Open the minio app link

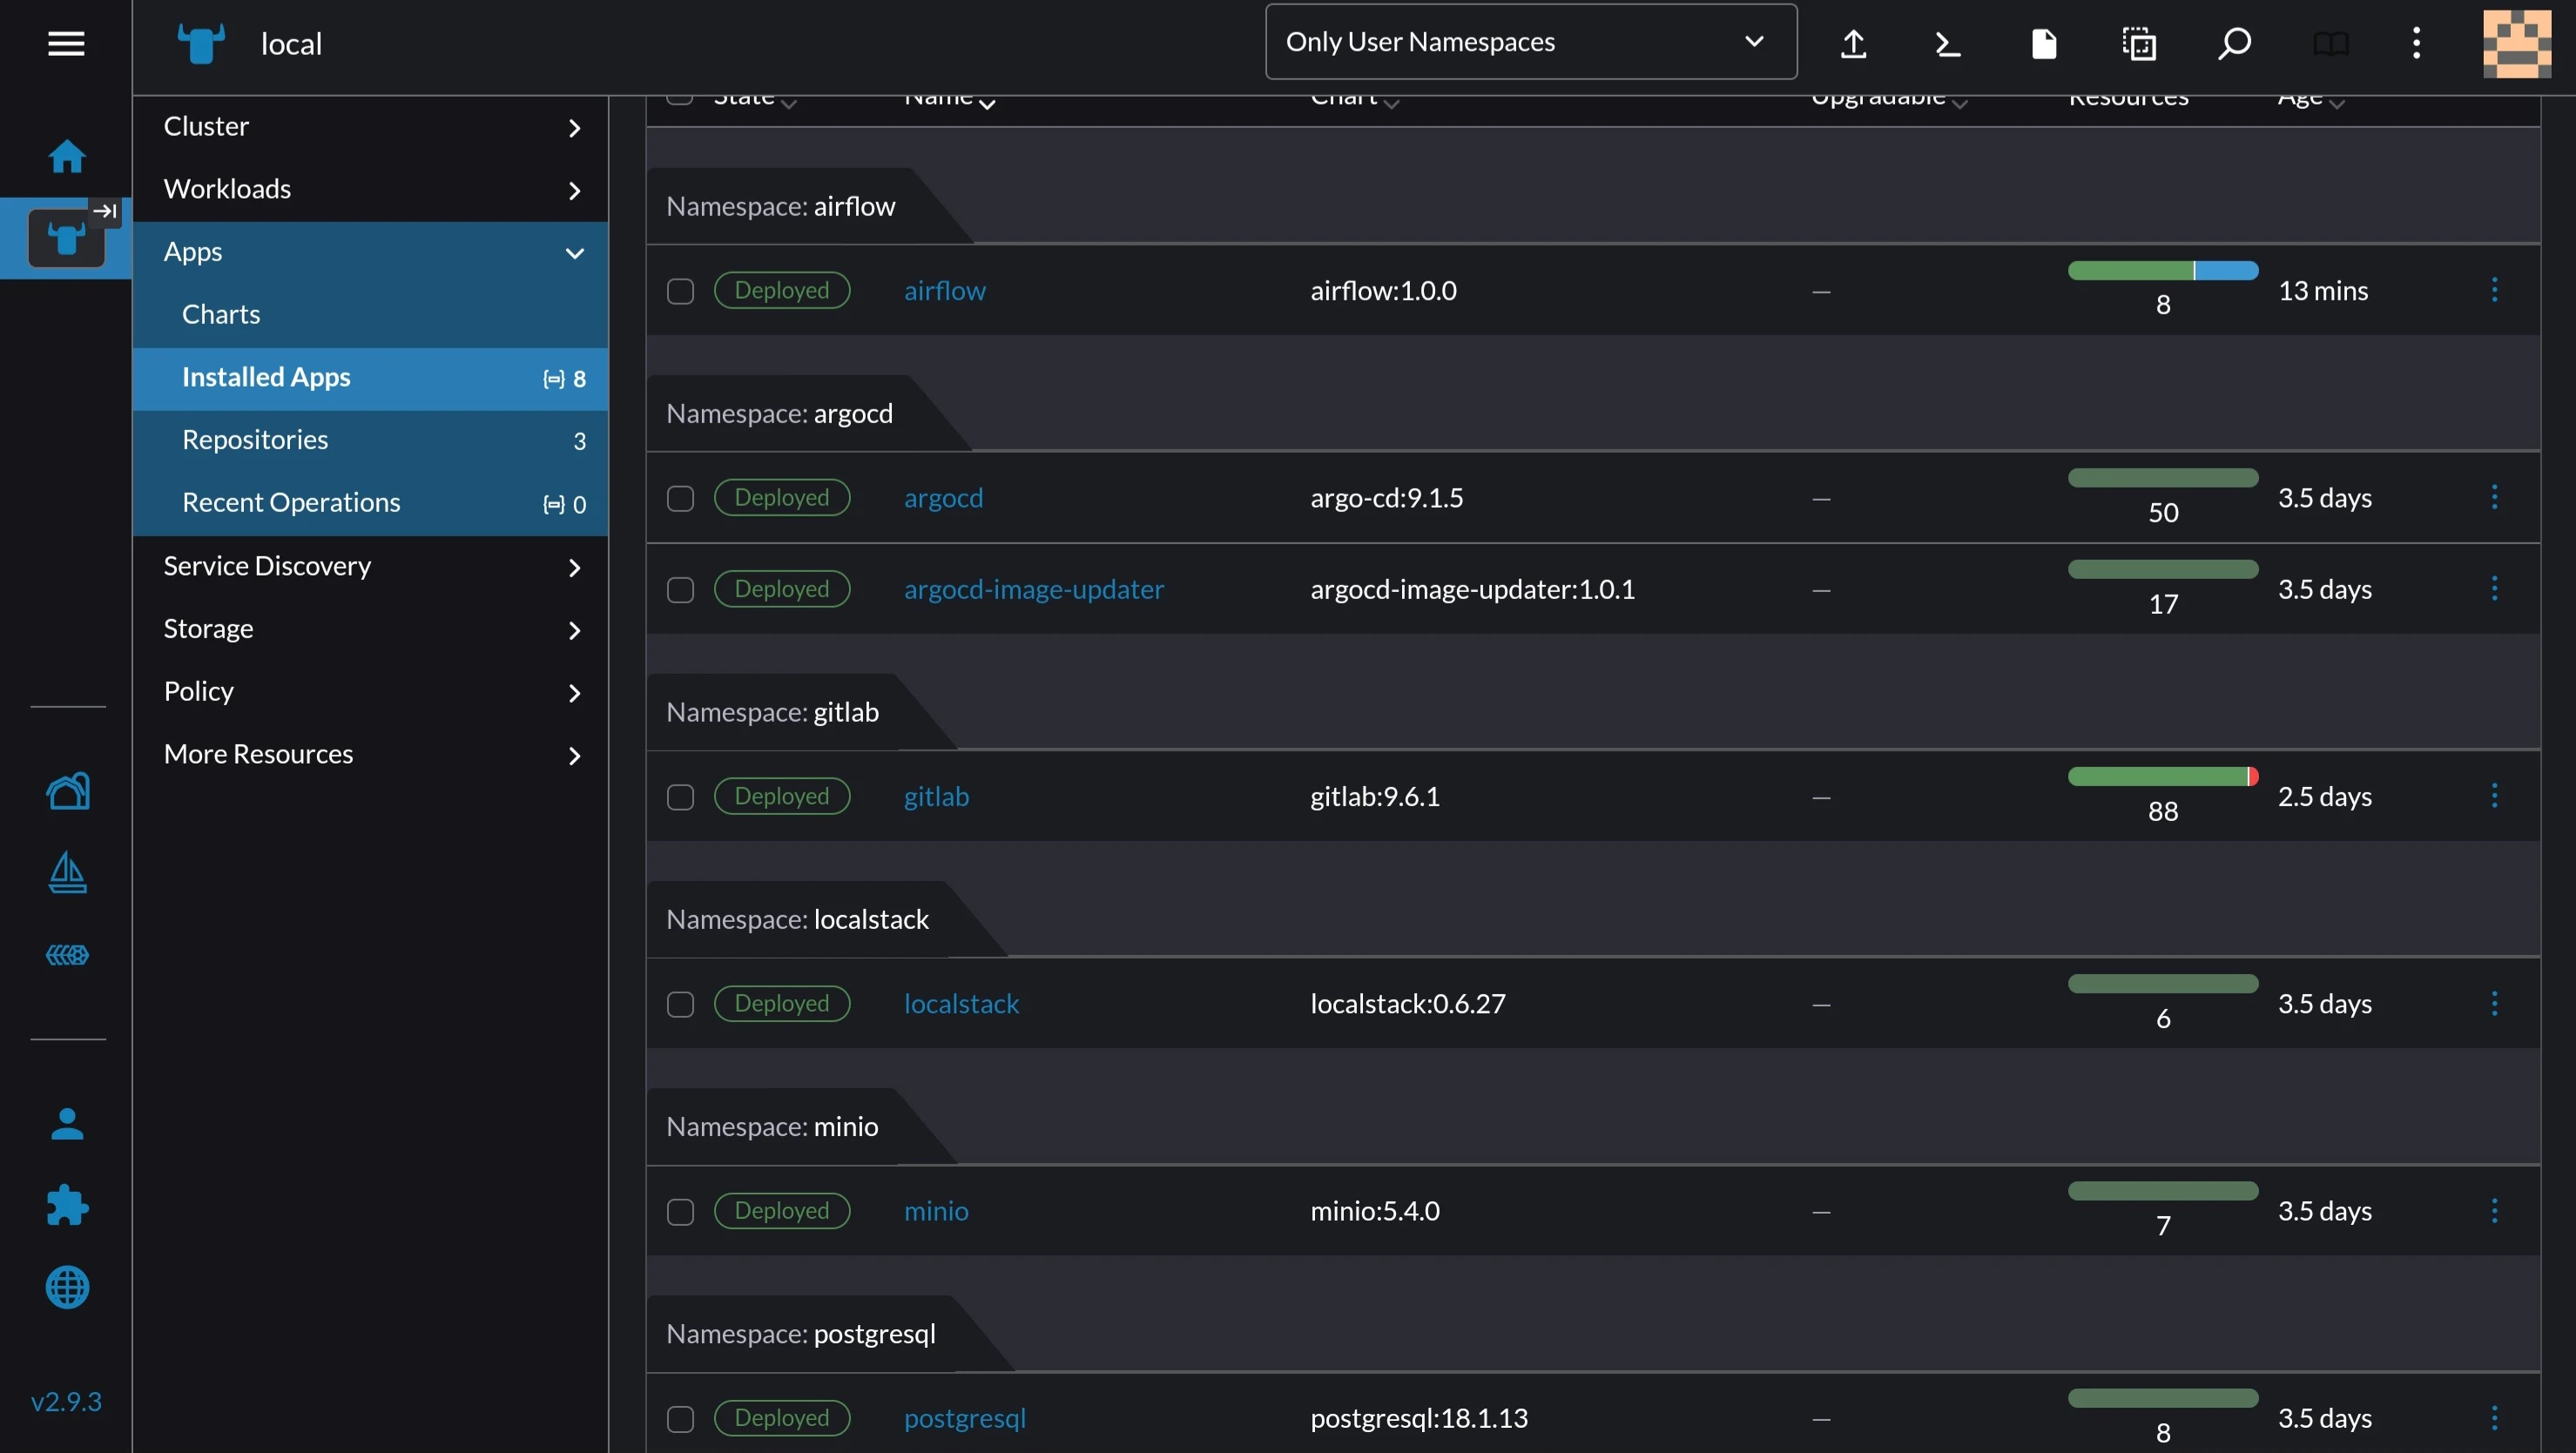click(936, 1210)
